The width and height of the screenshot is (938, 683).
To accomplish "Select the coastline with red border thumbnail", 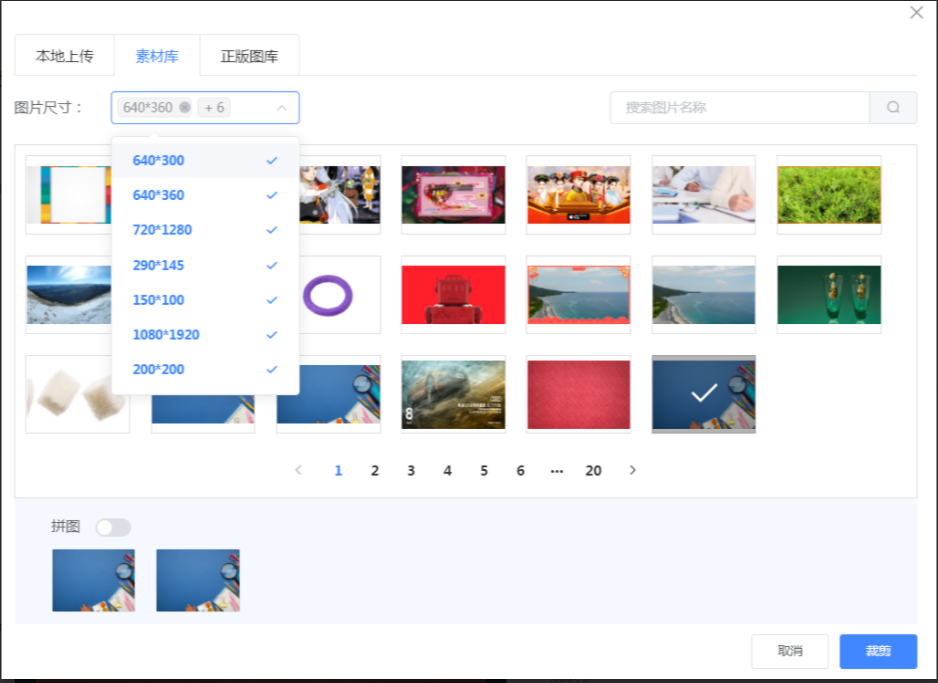I will (x=578, y=295).
